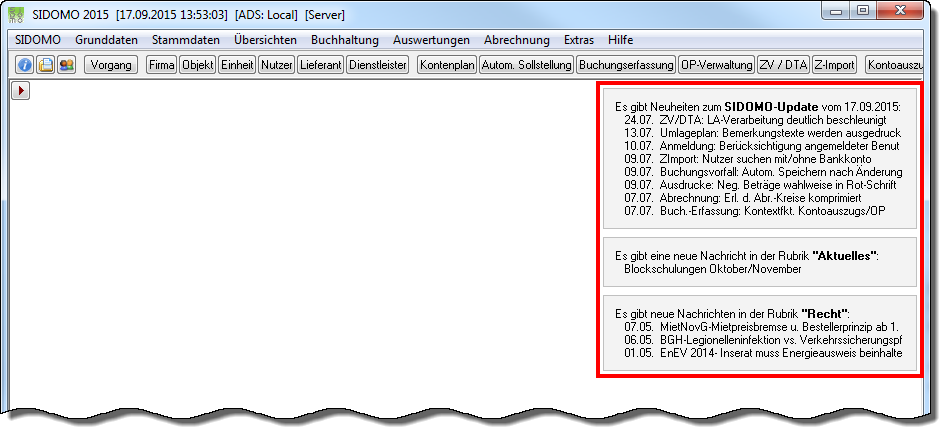This screenshot has height=435, width=946.
Task: Click the Z-Import toolbar button
Action: point(834,65)
